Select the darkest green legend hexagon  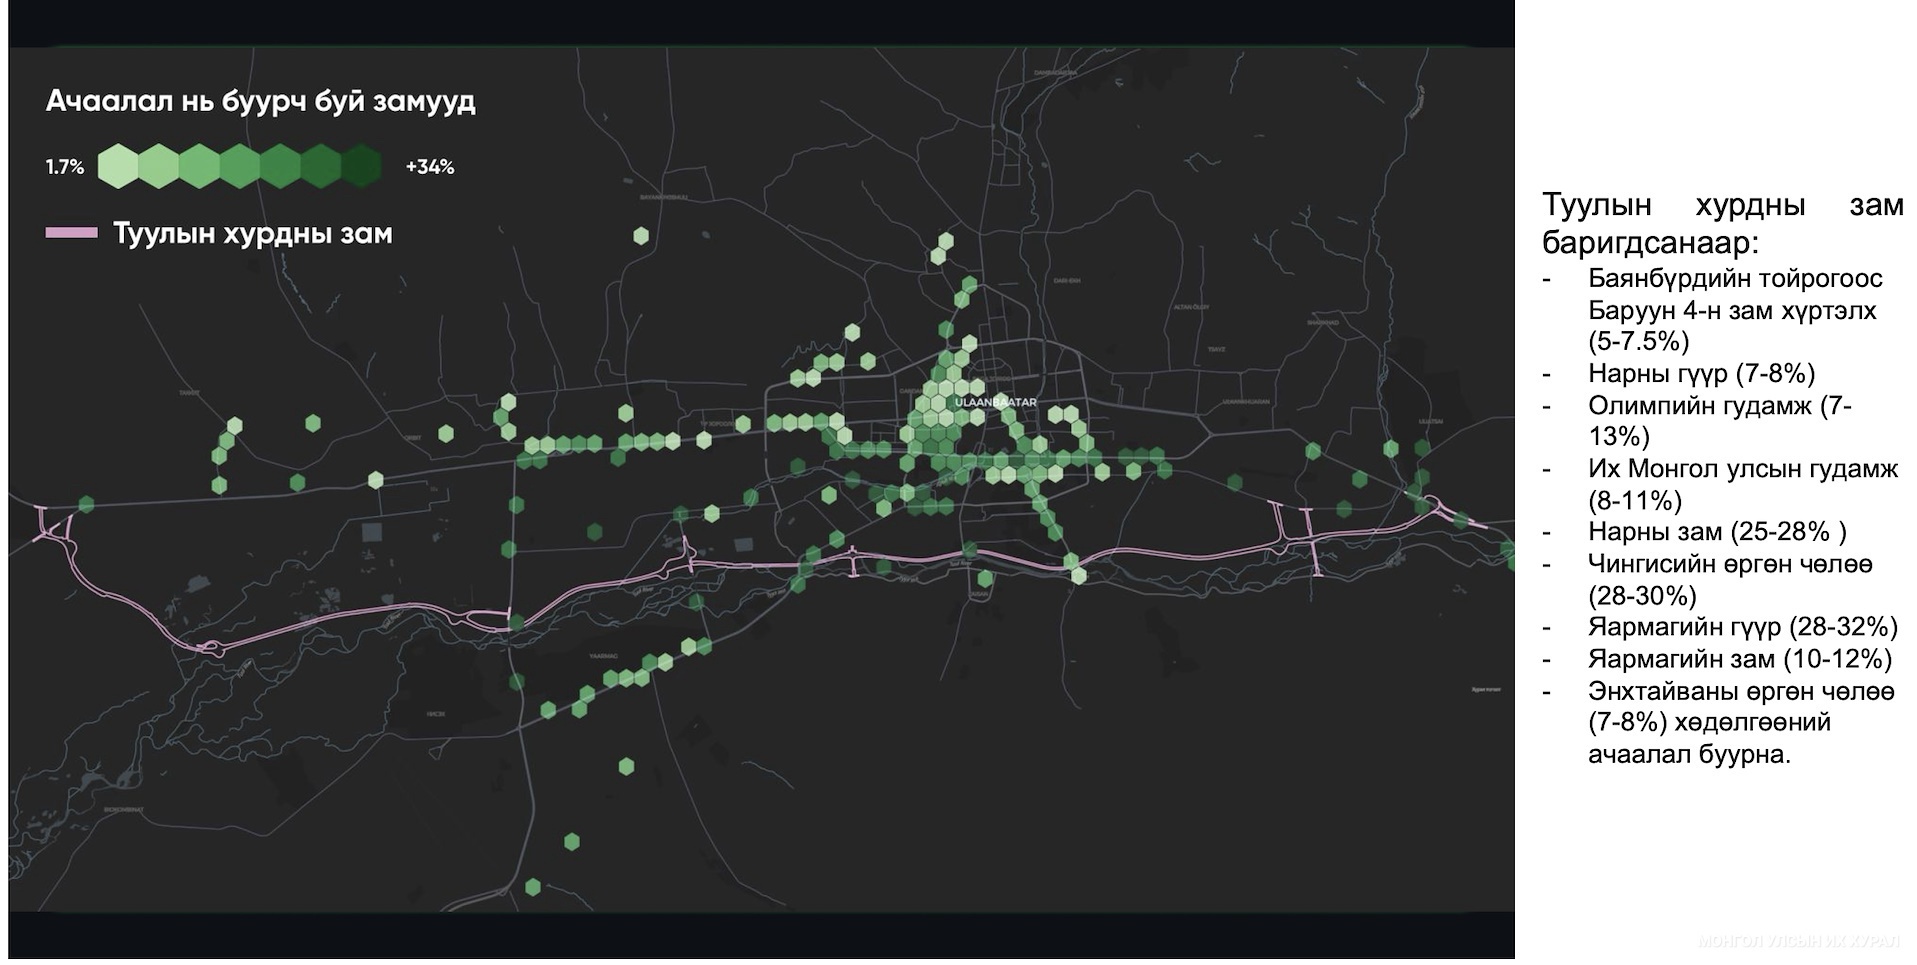[362, 166]
